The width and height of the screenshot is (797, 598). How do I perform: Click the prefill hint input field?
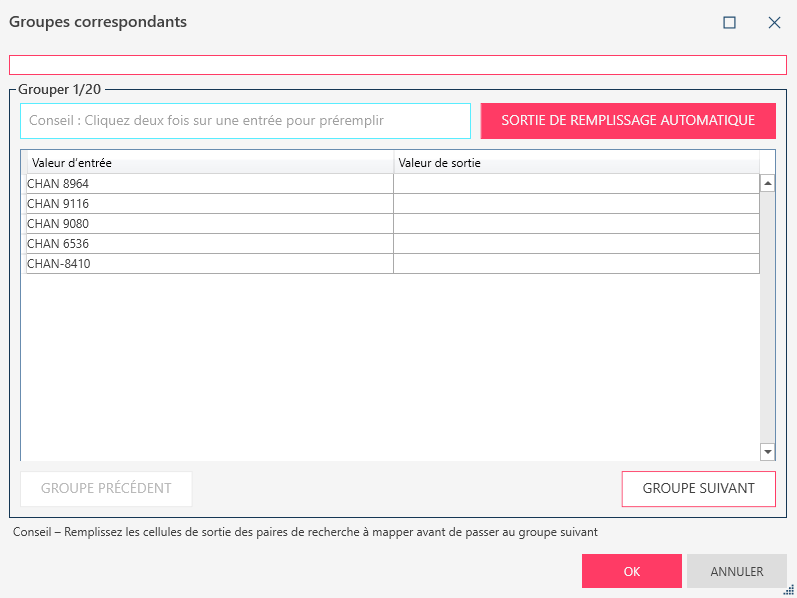tap(245, 121)
